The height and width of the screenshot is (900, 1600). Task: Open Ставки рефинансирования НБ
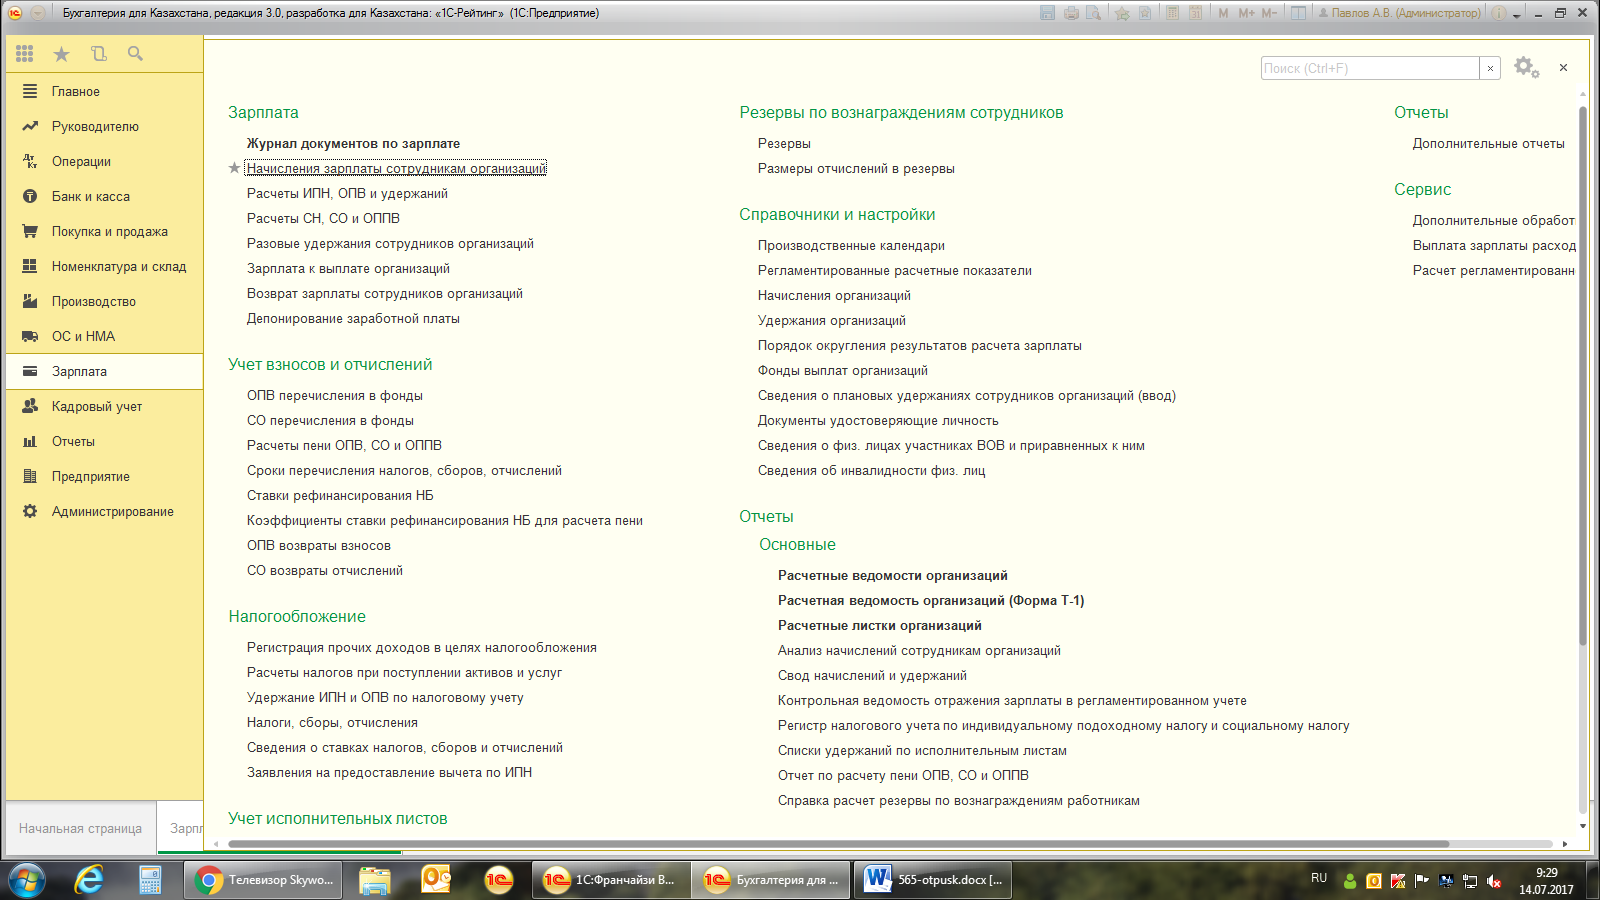340,495
